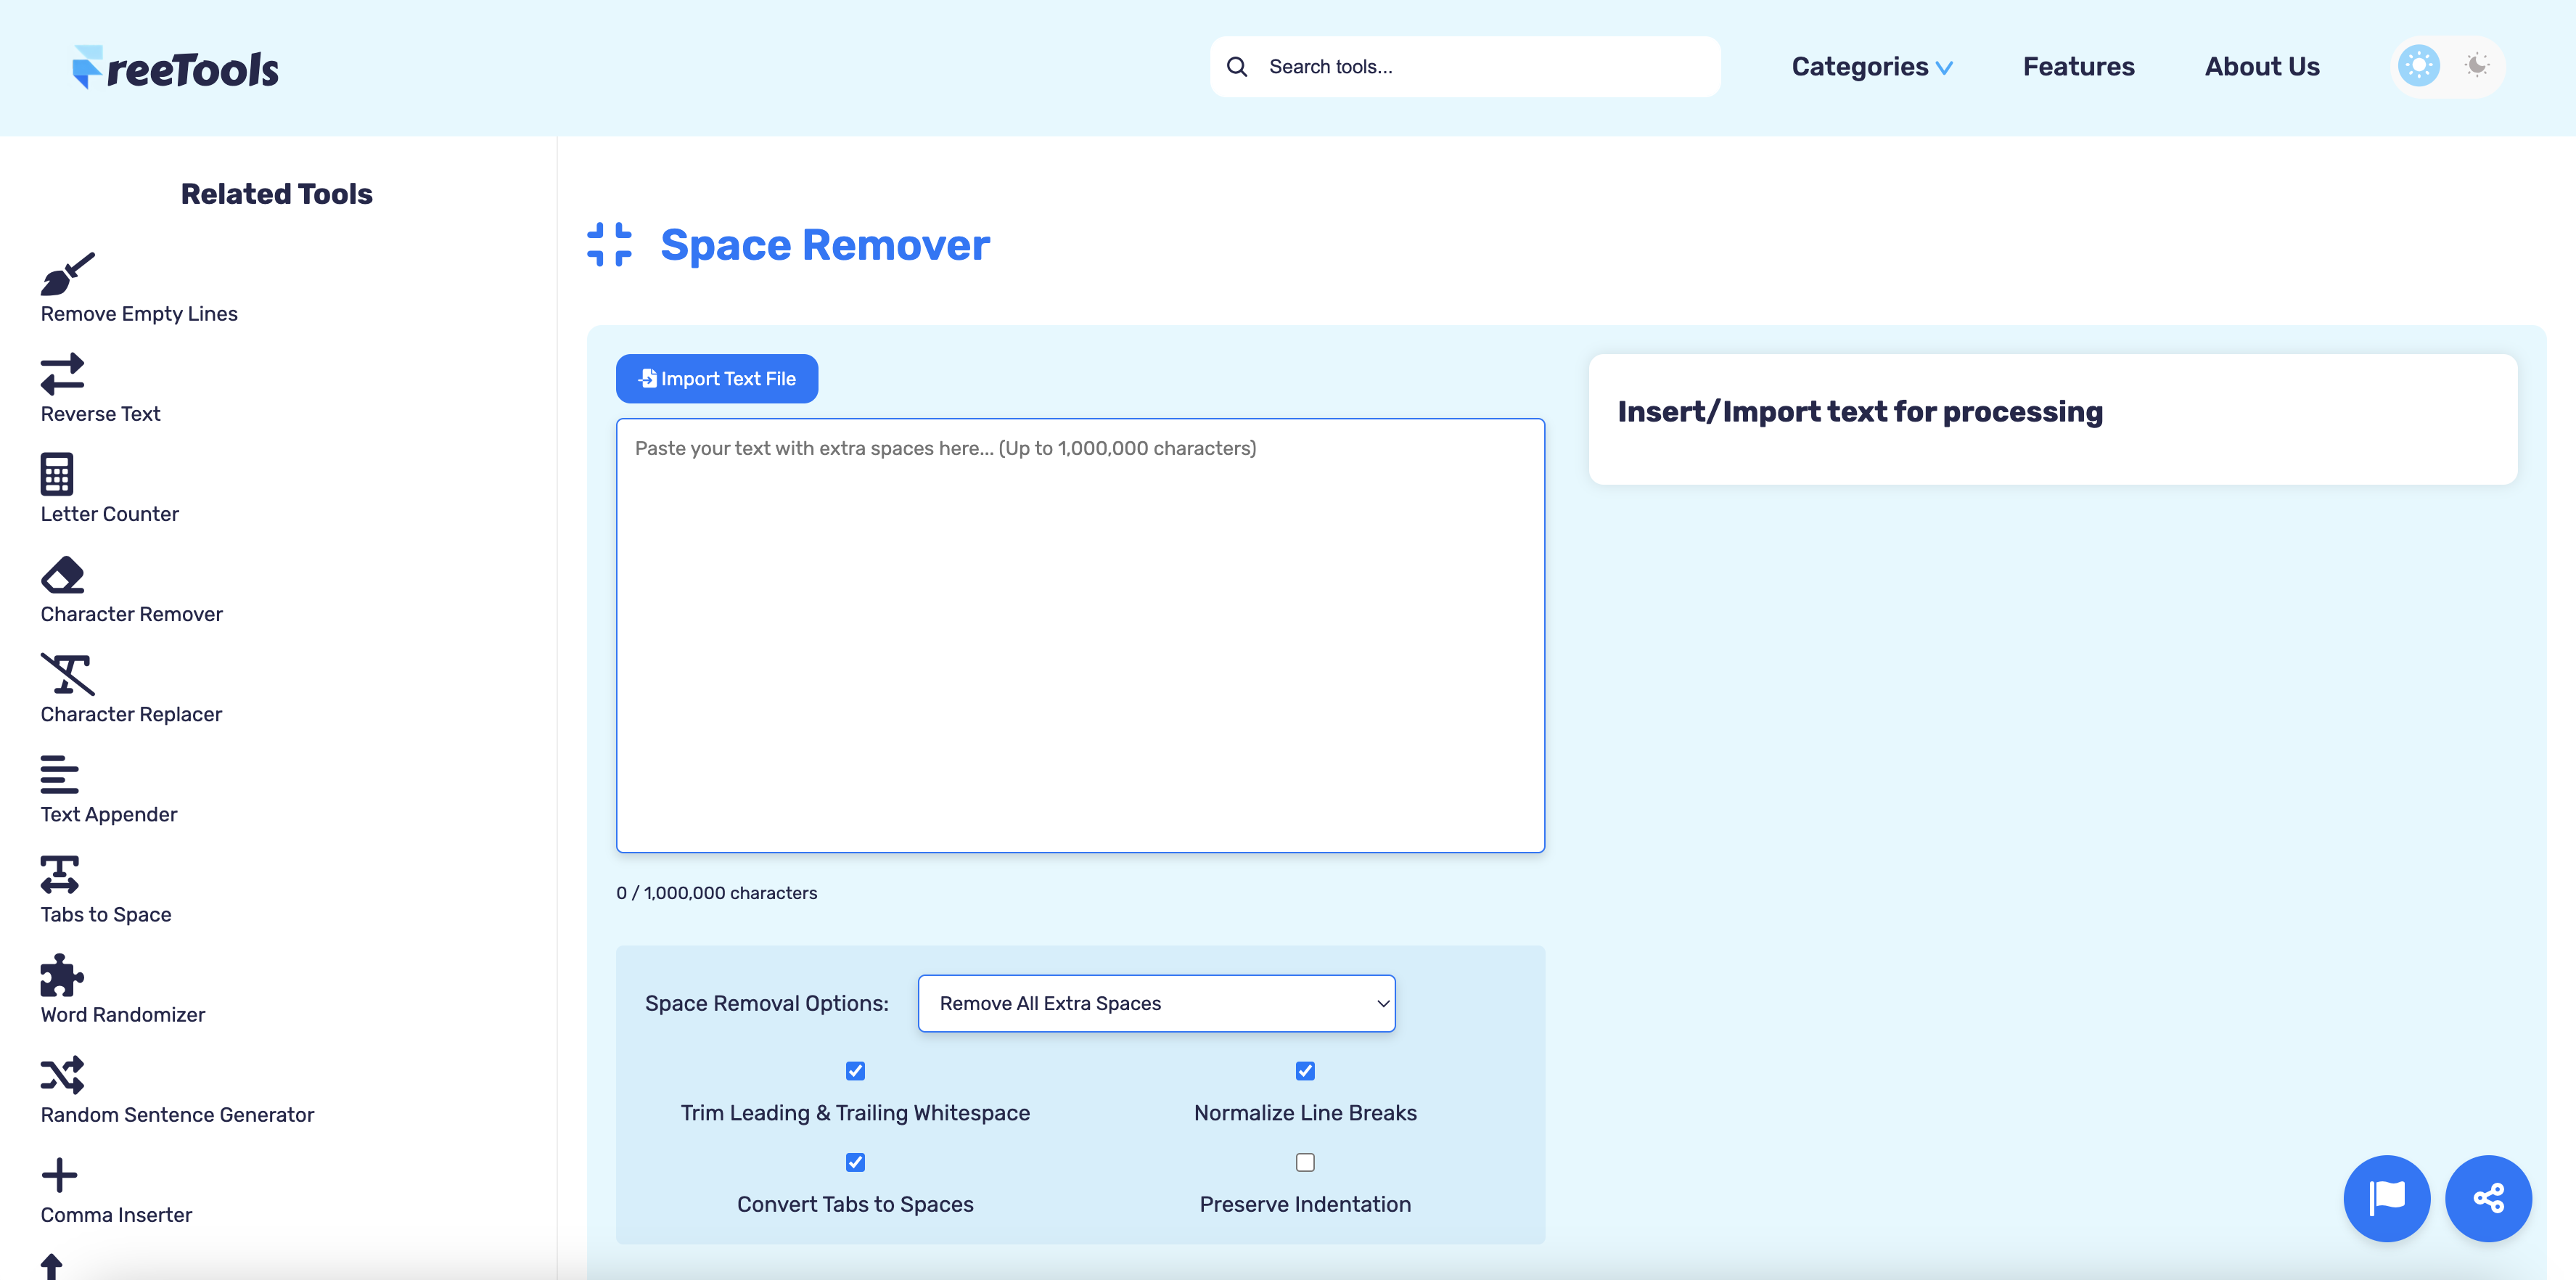Select the Tabs to Space tool icon
The width and height of the screenshot is (2576, 1280).
click(x=59, y=875)
